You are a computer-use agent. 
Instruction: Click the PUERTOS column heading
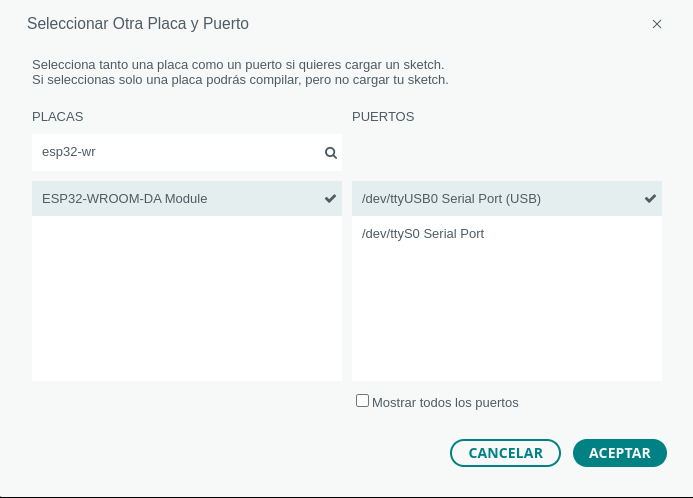pos(383,117)
